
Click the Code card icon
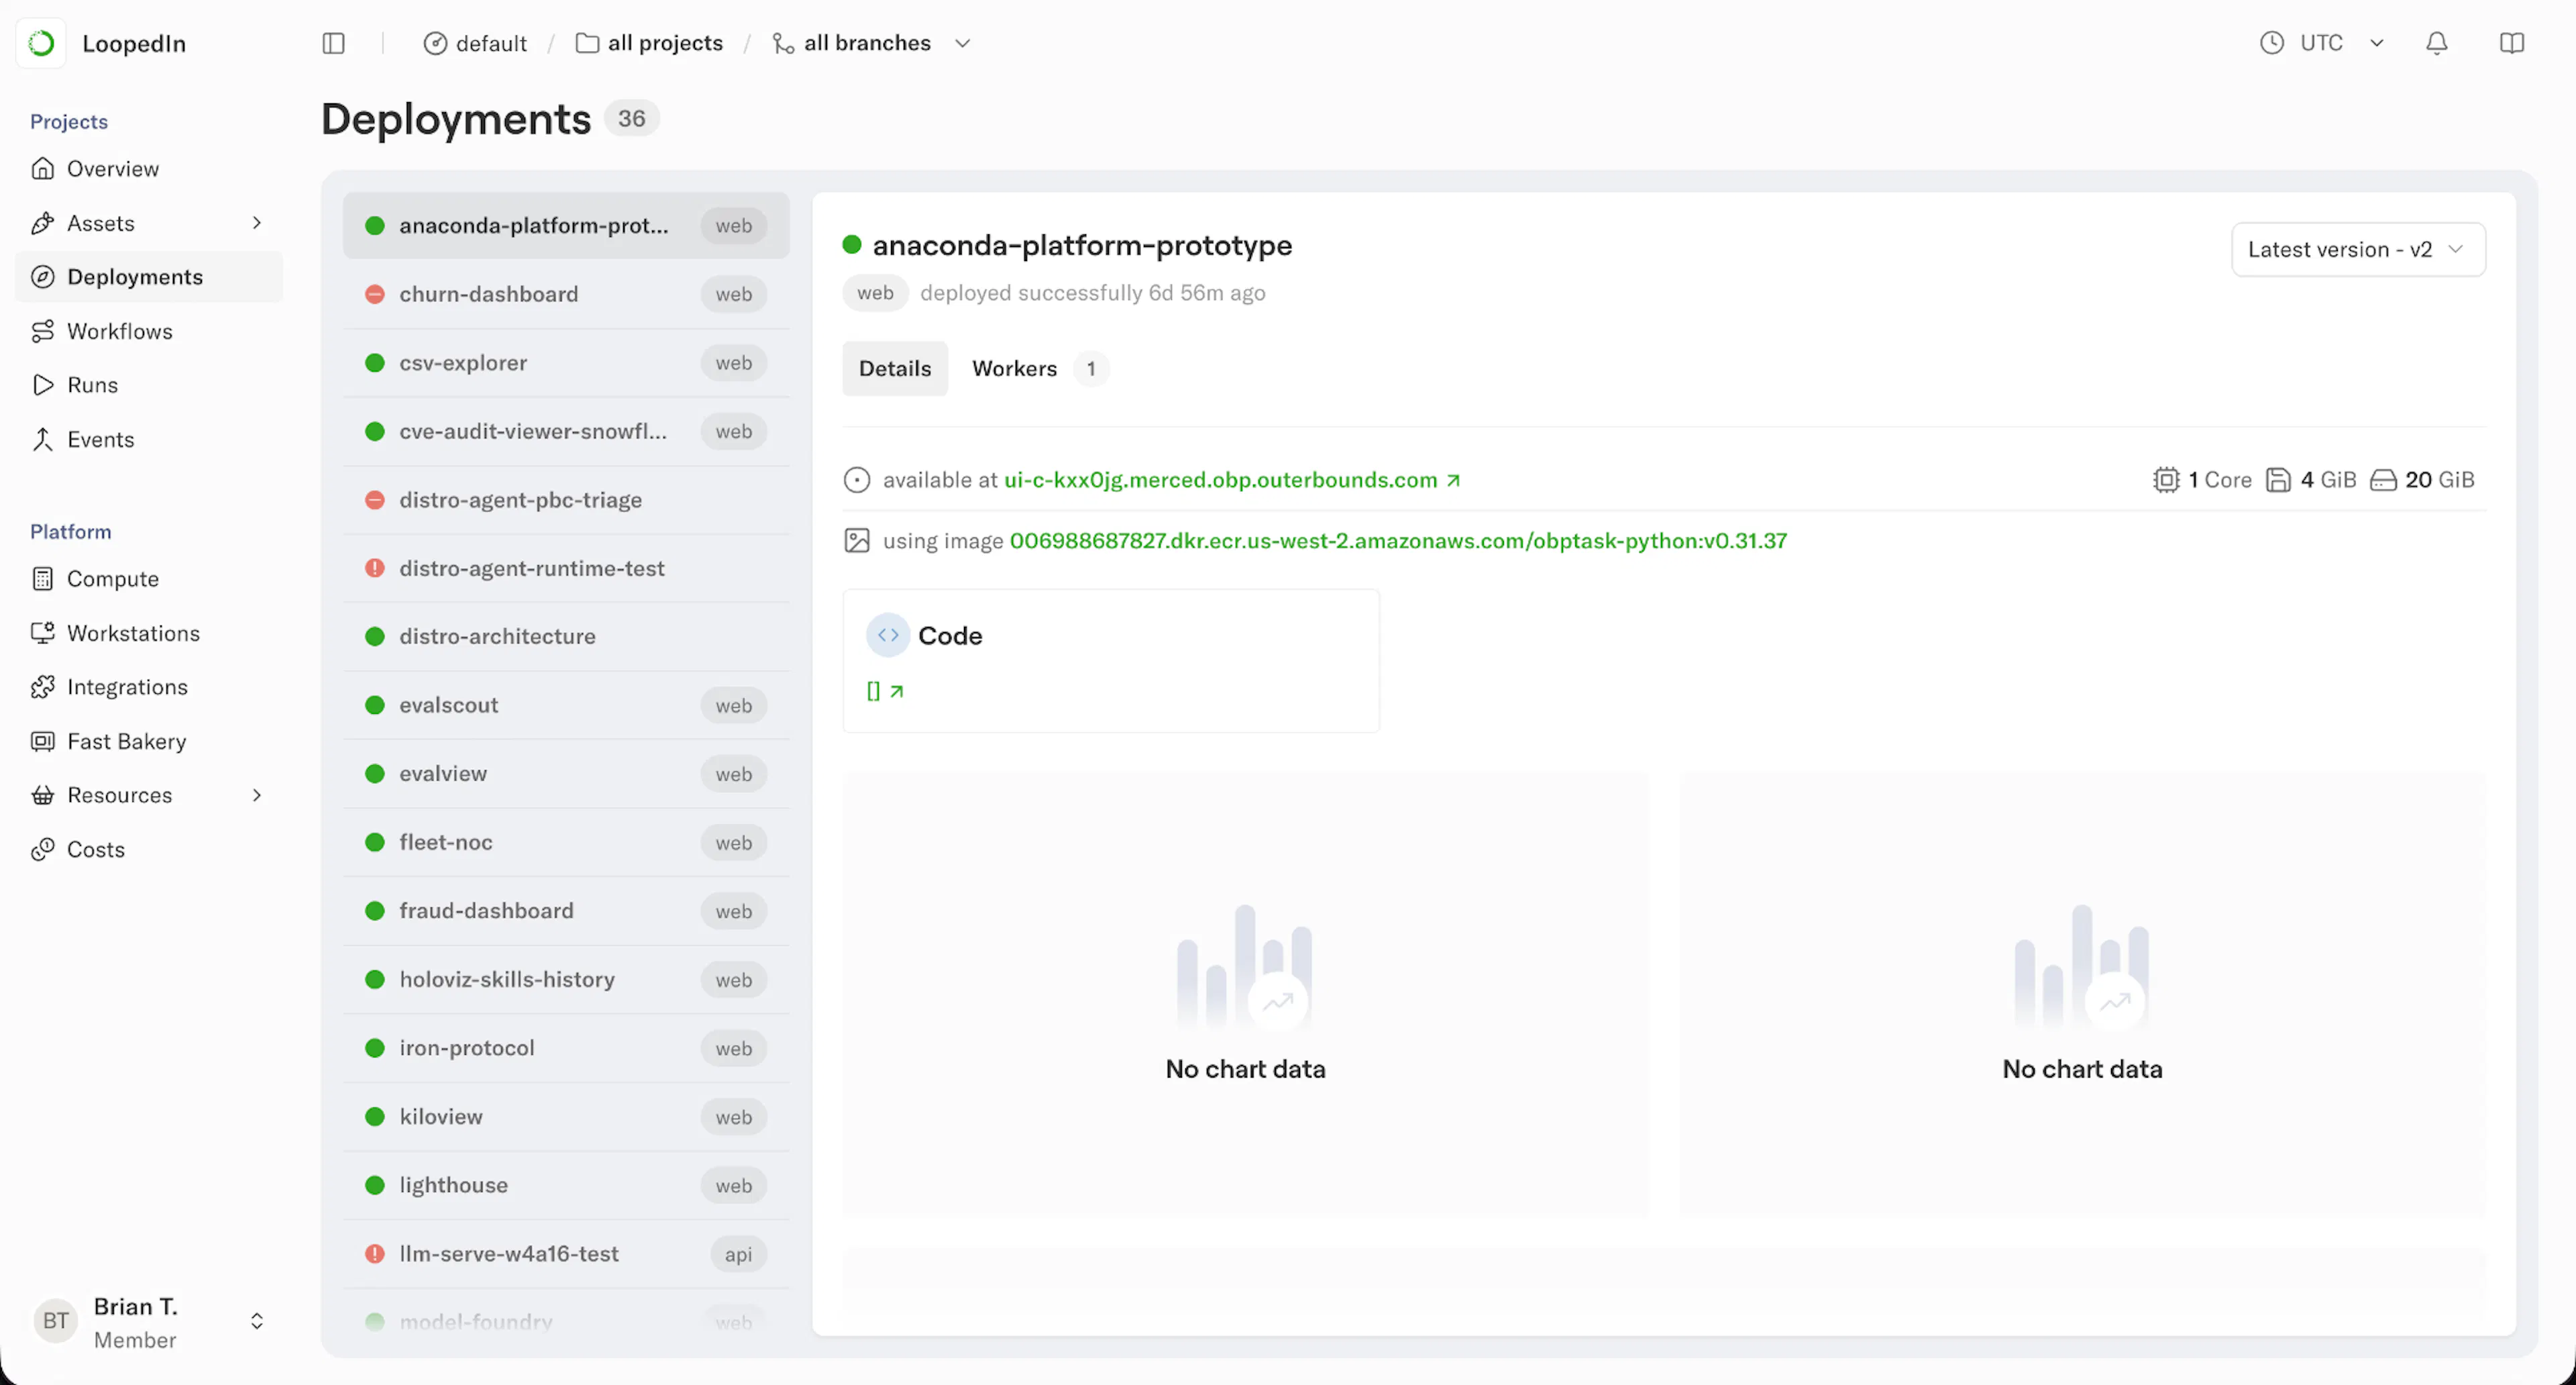[x=887, y=635]
